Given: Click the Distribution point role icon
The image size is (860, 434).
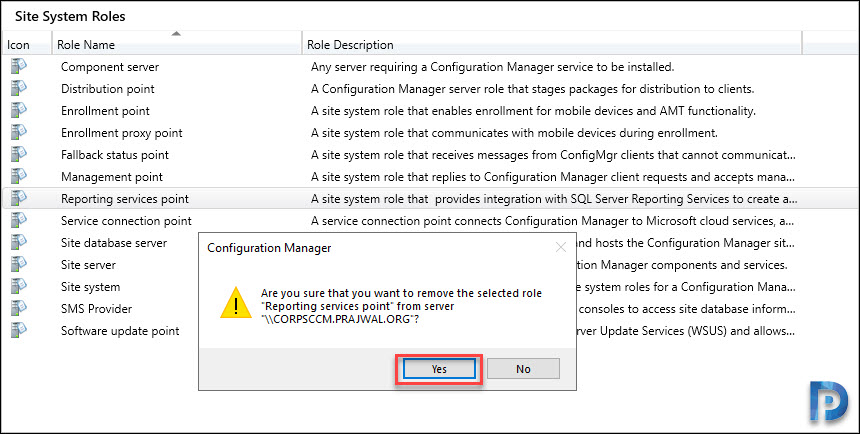Looking at the screenshot, I should click(19, 89).
